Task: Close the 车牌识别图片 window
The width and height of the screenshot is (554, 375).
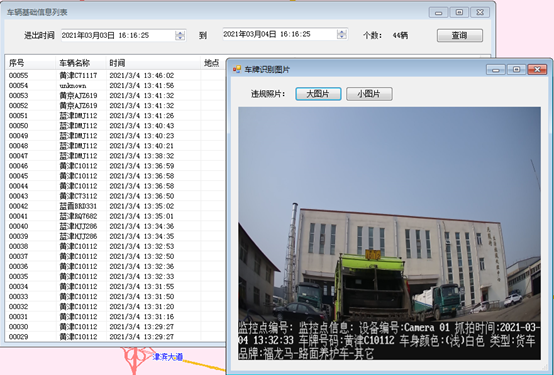Action: coord(537,69)
